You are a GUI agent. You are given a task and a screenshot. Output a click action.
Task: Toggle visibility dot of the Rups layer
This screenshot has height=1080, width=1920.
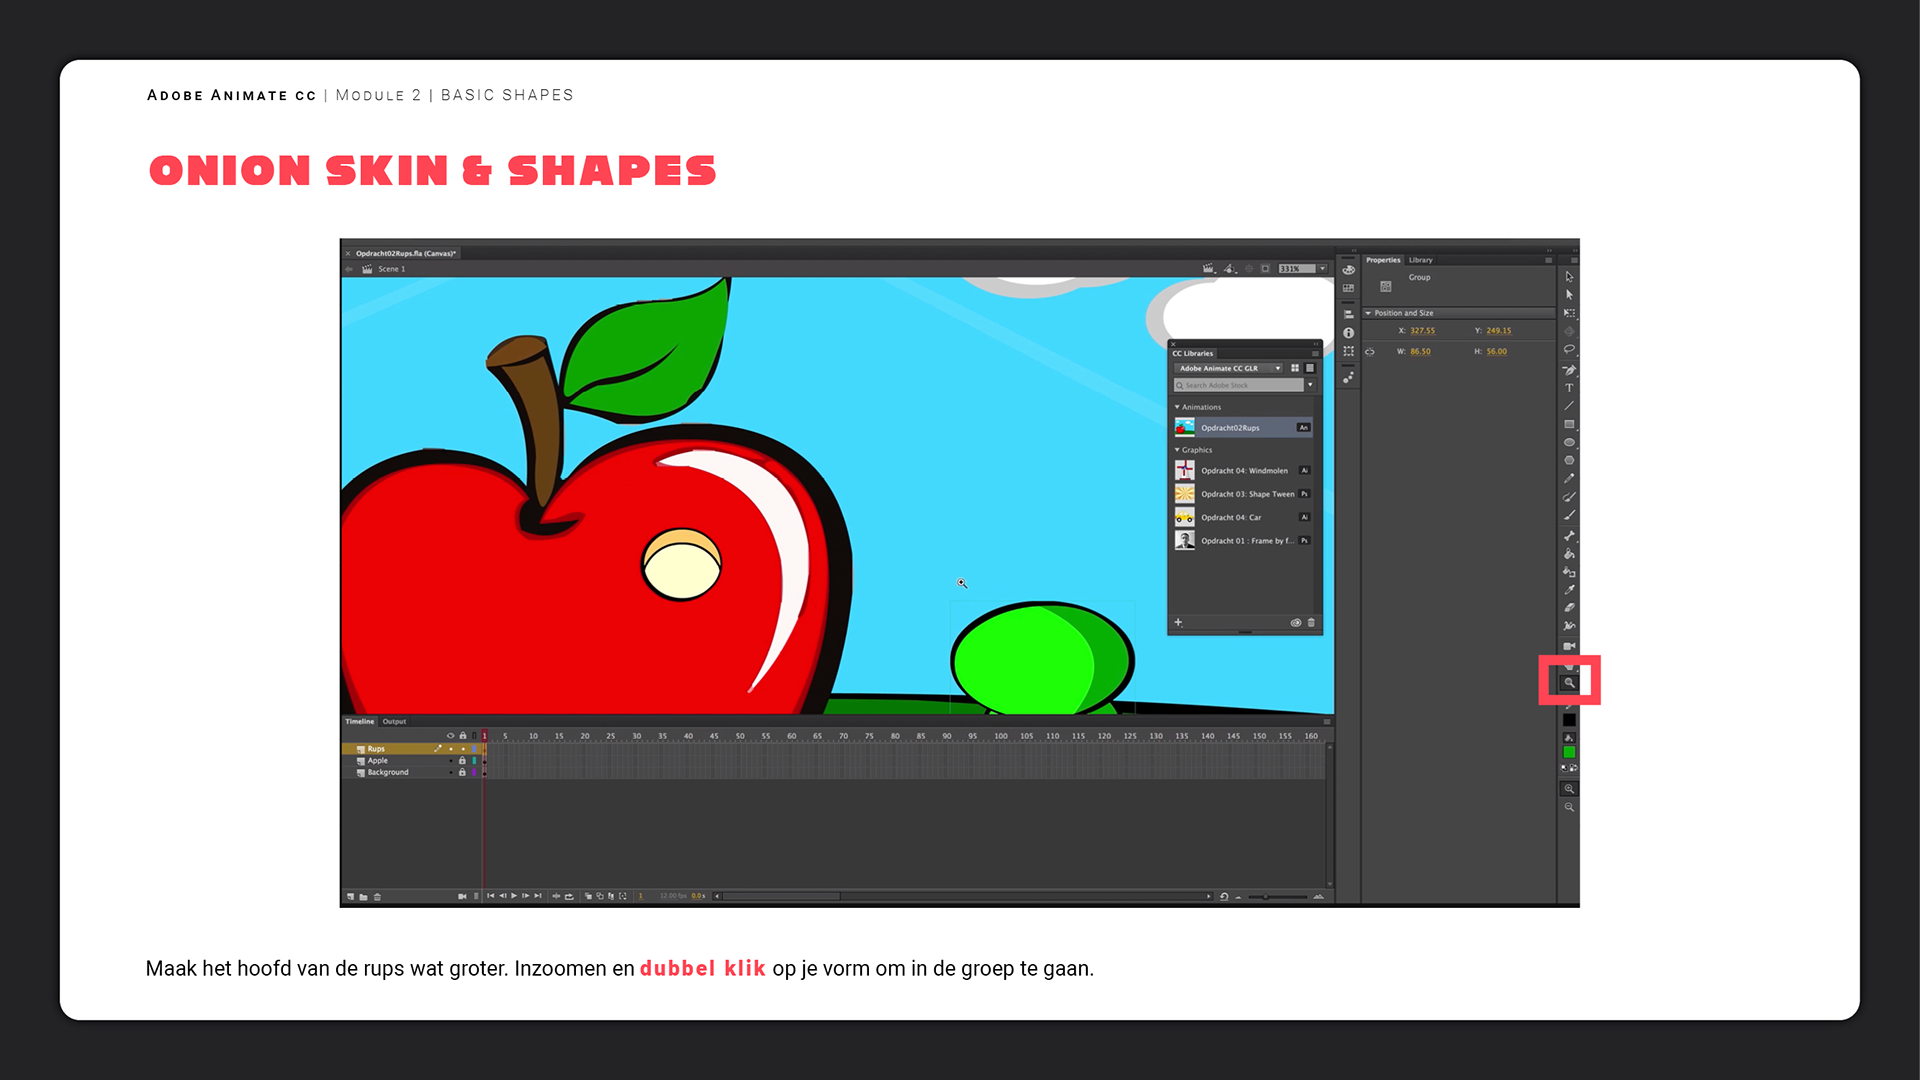click(x=450, y=749)
